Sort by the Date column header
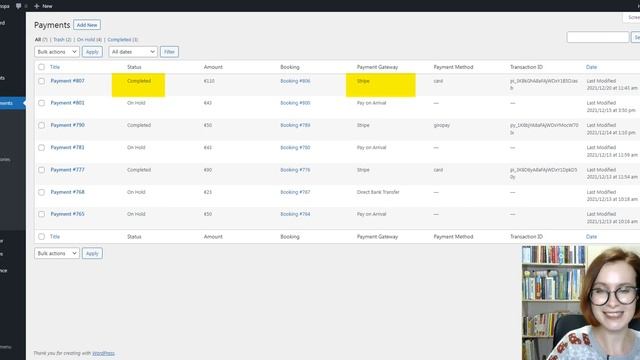640x360 pixels. click(591, 67)
